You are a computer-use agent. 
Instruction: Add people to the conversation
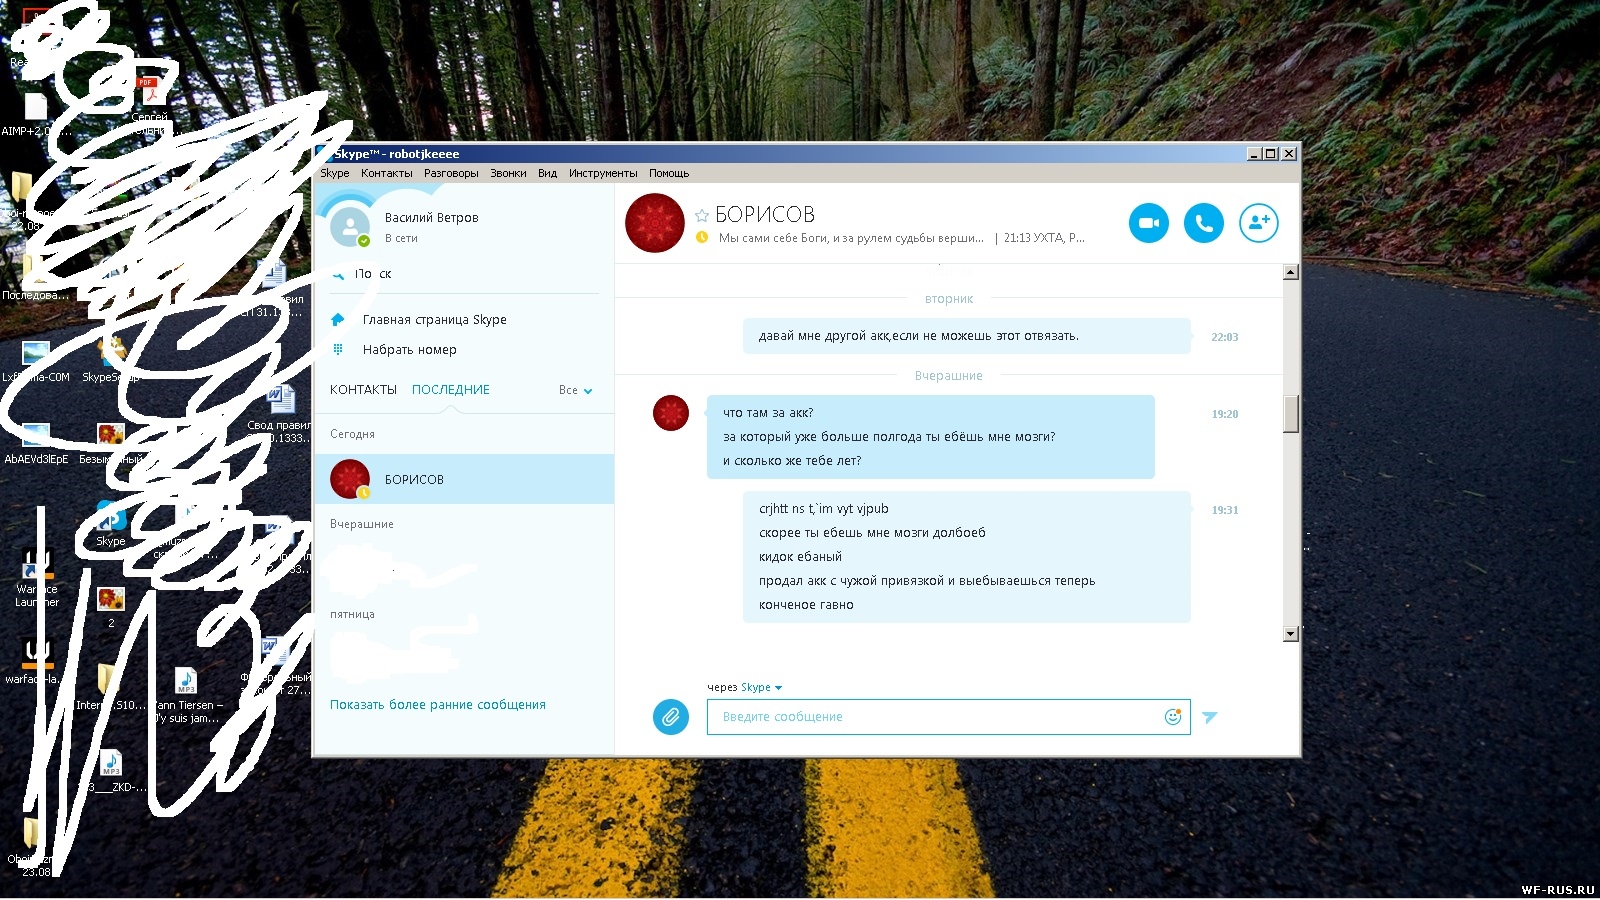pos(1259,223)
